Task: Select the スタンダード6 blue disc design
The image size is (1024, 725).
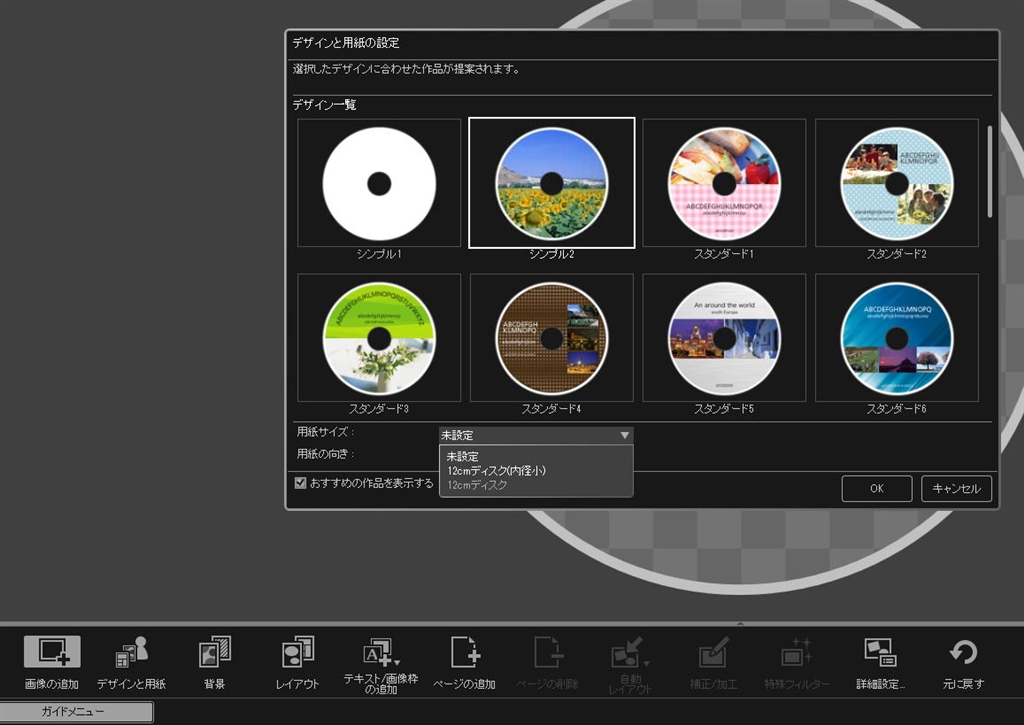Action: 897,338
